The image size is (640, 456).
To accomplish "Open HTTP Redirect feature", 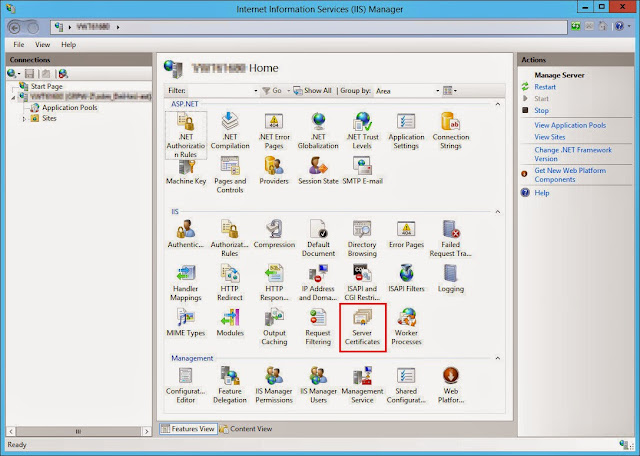I will [x=230, y=282].
